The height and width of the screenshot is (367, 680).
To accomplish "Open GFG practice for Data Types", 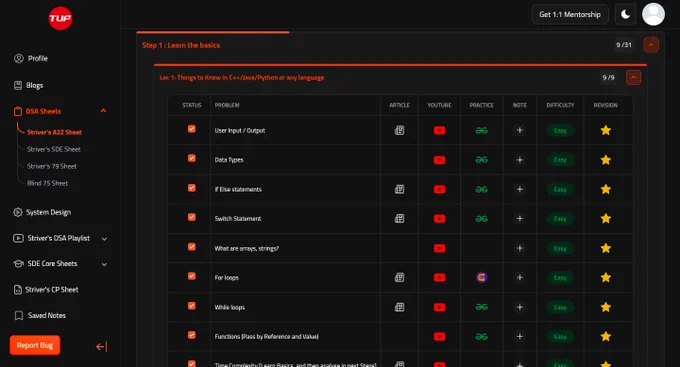I will pos(481,160).
